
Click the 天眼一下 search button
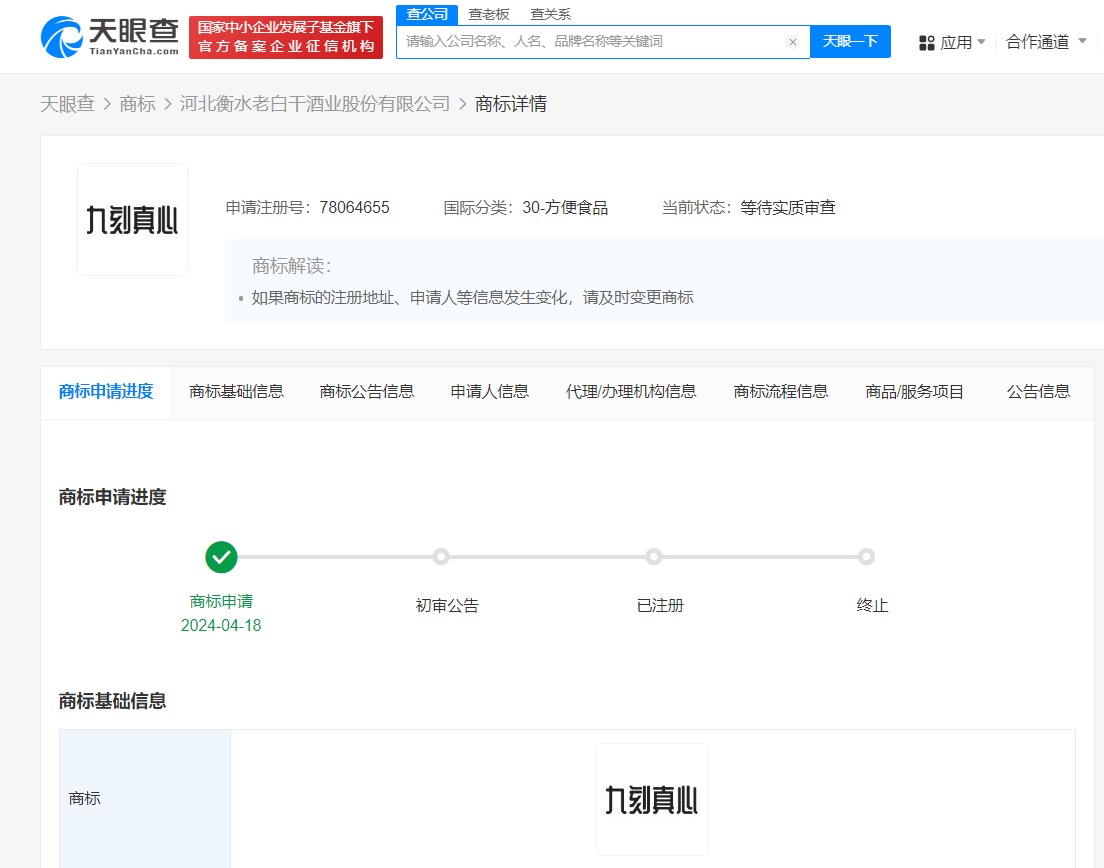[850, 41]
